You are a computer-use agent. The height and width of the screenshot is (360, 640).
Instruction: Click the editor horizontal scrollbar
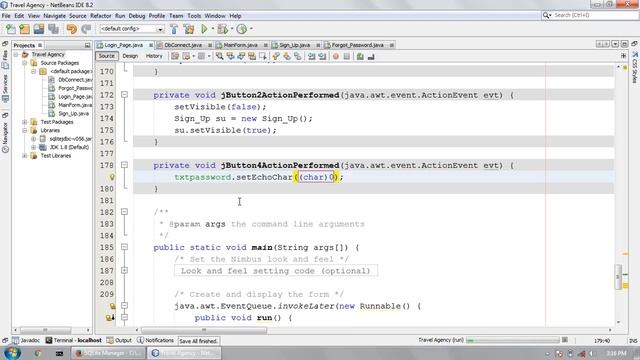coord(204,330)
